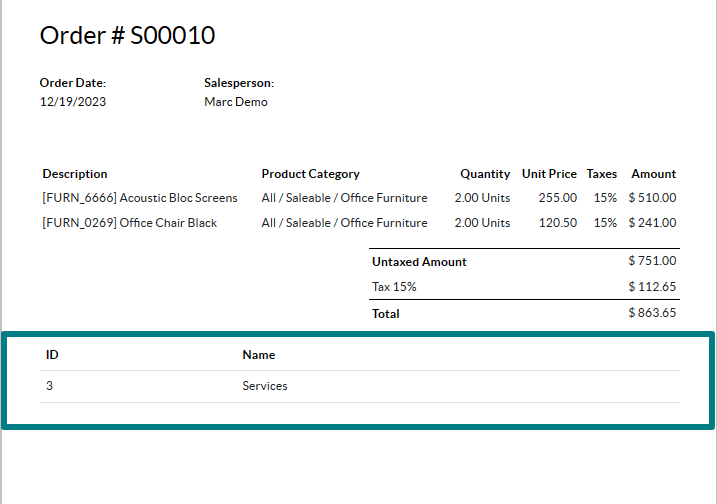Image resolution: width=717 pixels, height=504 pixels.
Task: Click the Unit Price column header
Action: (x=549, y=174)
